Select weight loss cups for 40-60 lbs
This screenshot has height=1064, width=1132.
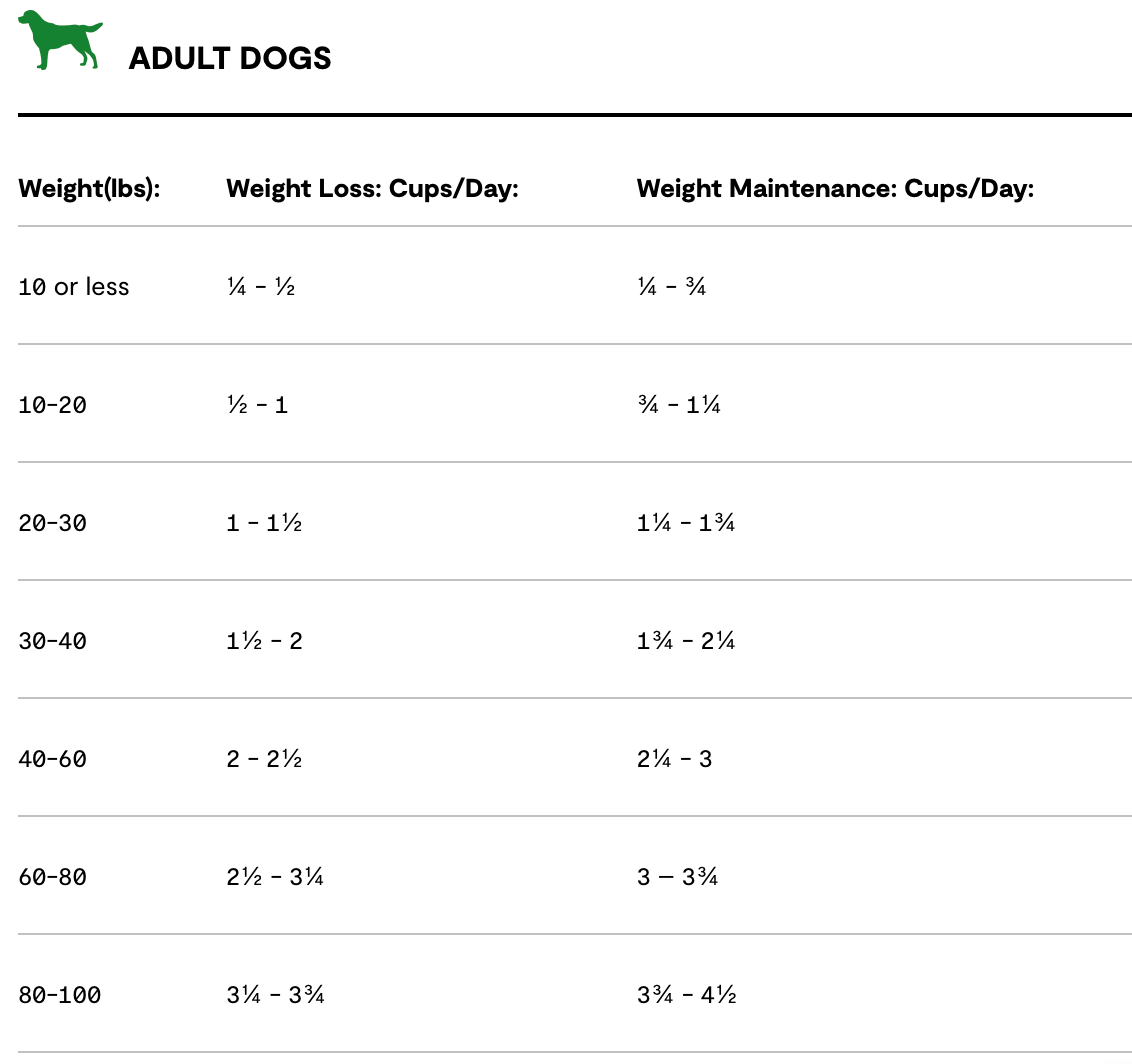pyautogui.click(x=264, y=759)
